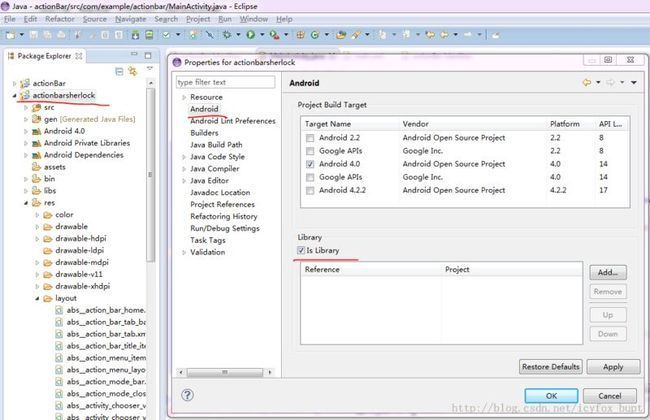Click the type filter text field
Image resolution: width=650 pixels, height=420 pixels.
[226, 82]
